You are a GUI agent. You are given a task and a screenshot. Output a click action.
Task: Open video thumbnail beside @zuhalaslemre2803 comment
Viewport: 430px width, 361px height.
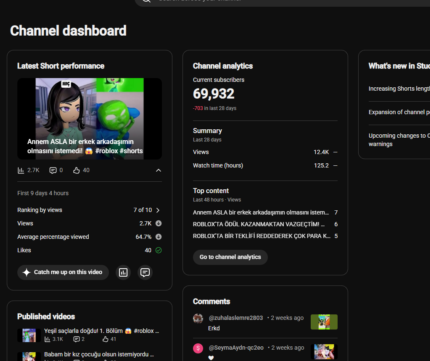(324, 322)
